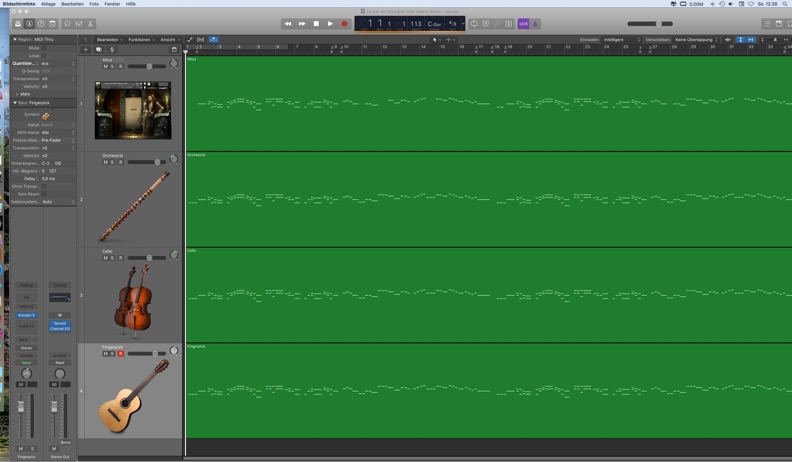The height and width of the screenshot is (462, 792).
Task: Click the Orchestral track volume slider
Action: pos(147,162)
